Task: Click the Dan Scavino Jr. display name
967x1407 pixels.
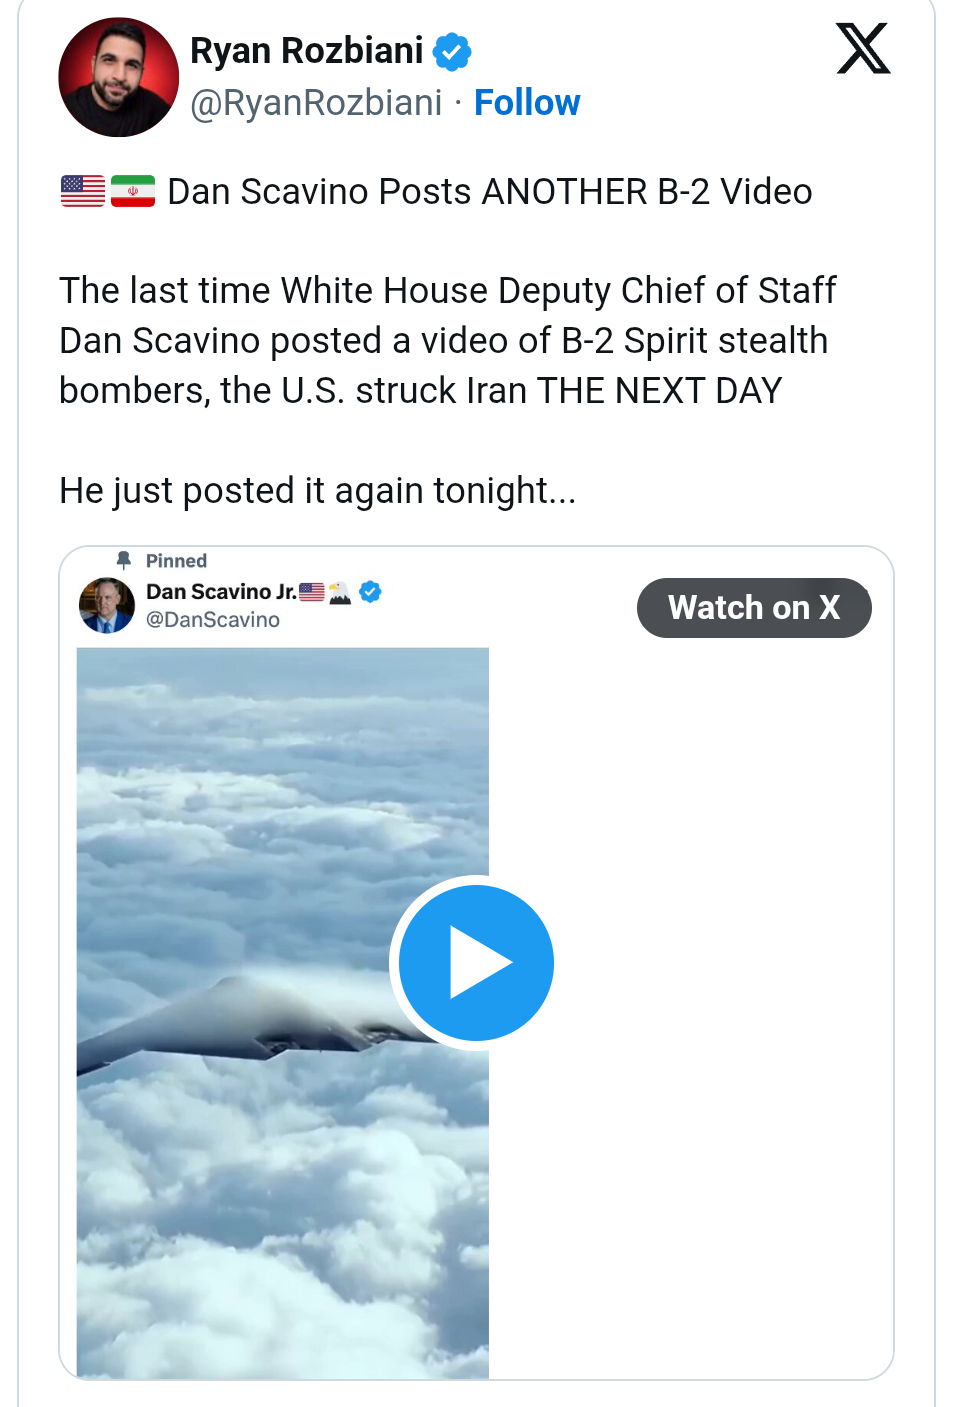Action: point(221,592)
